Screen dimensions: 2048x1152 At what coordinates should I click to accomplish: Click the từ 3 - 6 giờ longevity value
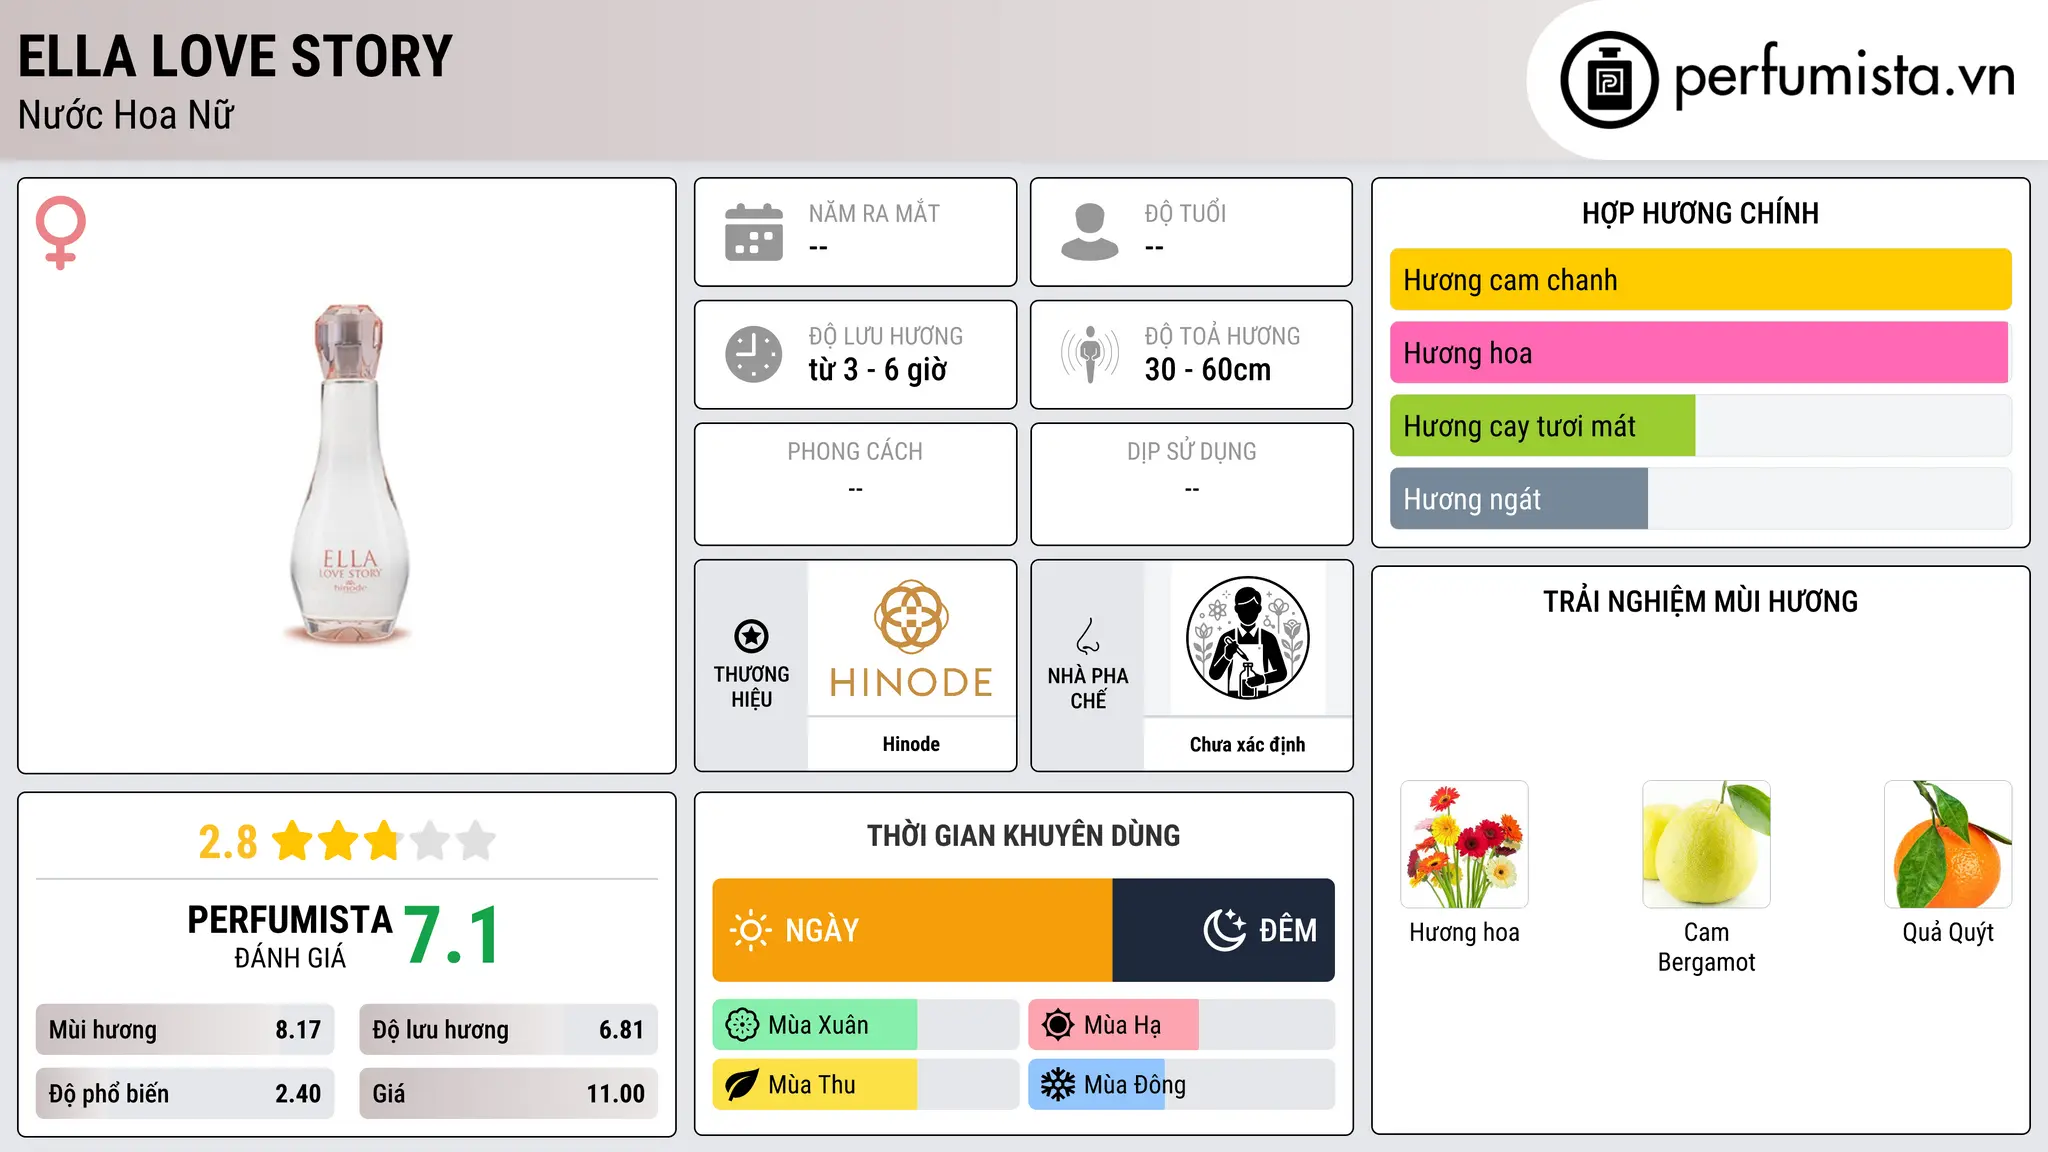point(878,370)
